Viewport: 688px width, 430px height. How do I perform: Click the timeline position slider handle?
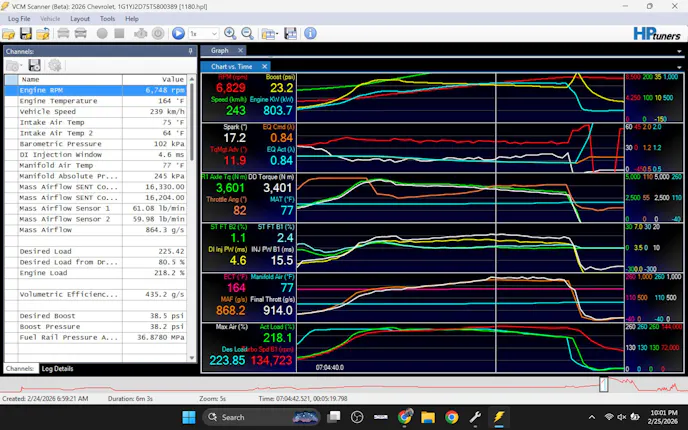603,384
